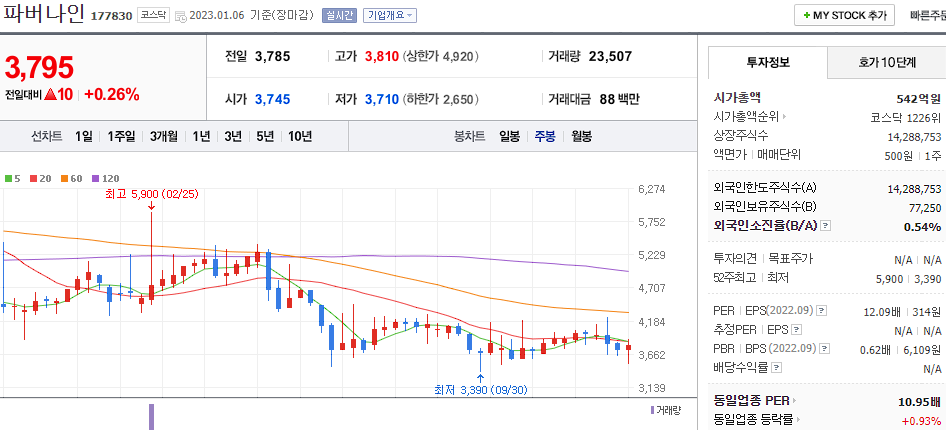Viewport: 946px width, 430px height.
Task: Click the +0.93% 동일업종 등락률 value
Action: click(921, 420)
